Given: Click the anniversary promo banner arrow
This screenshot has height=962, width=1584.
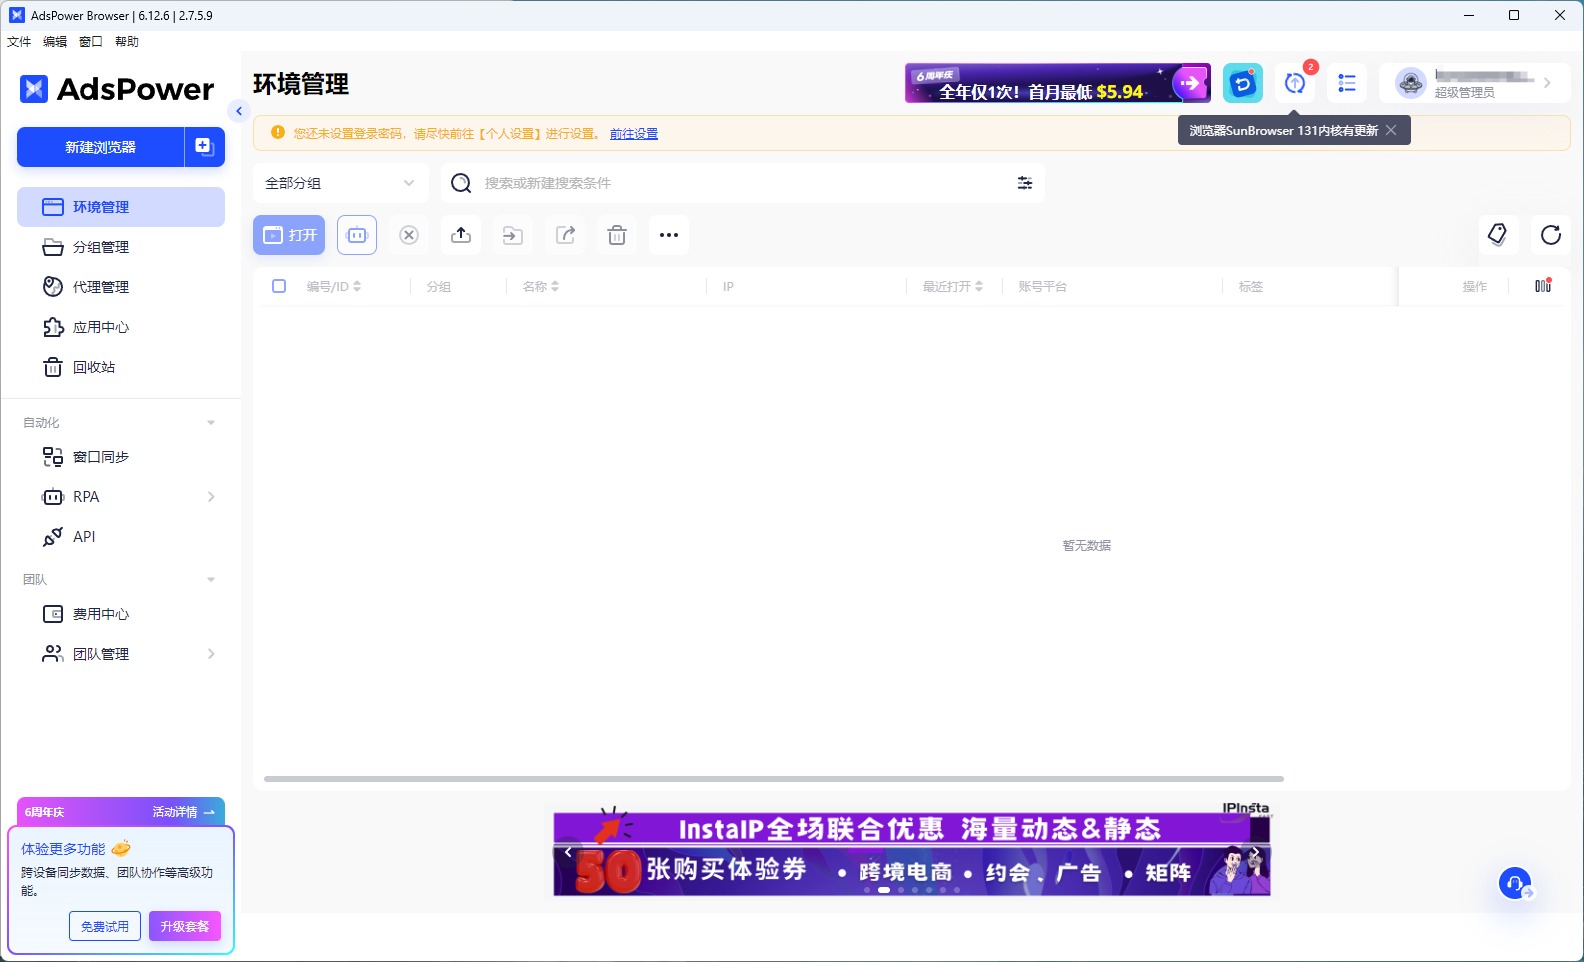Looking at the screenshot, I should pyautogui.click(x=1190, y=83).
